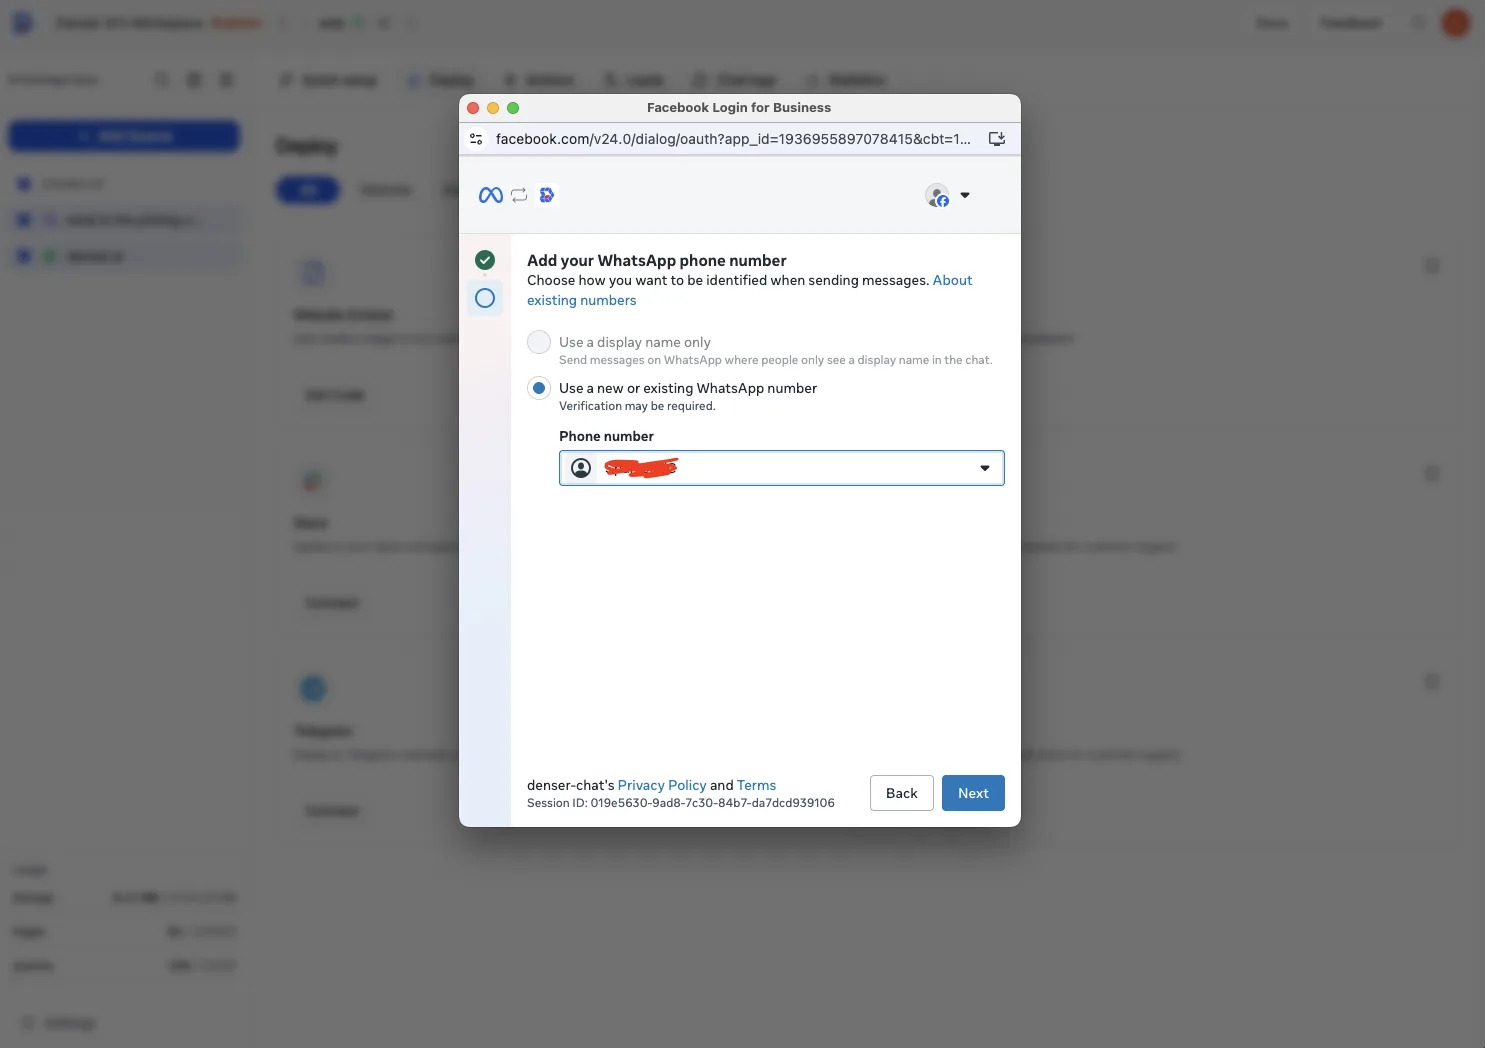Click the Back button
The image size is (1485, 1048).
click(x=902, y=793)
